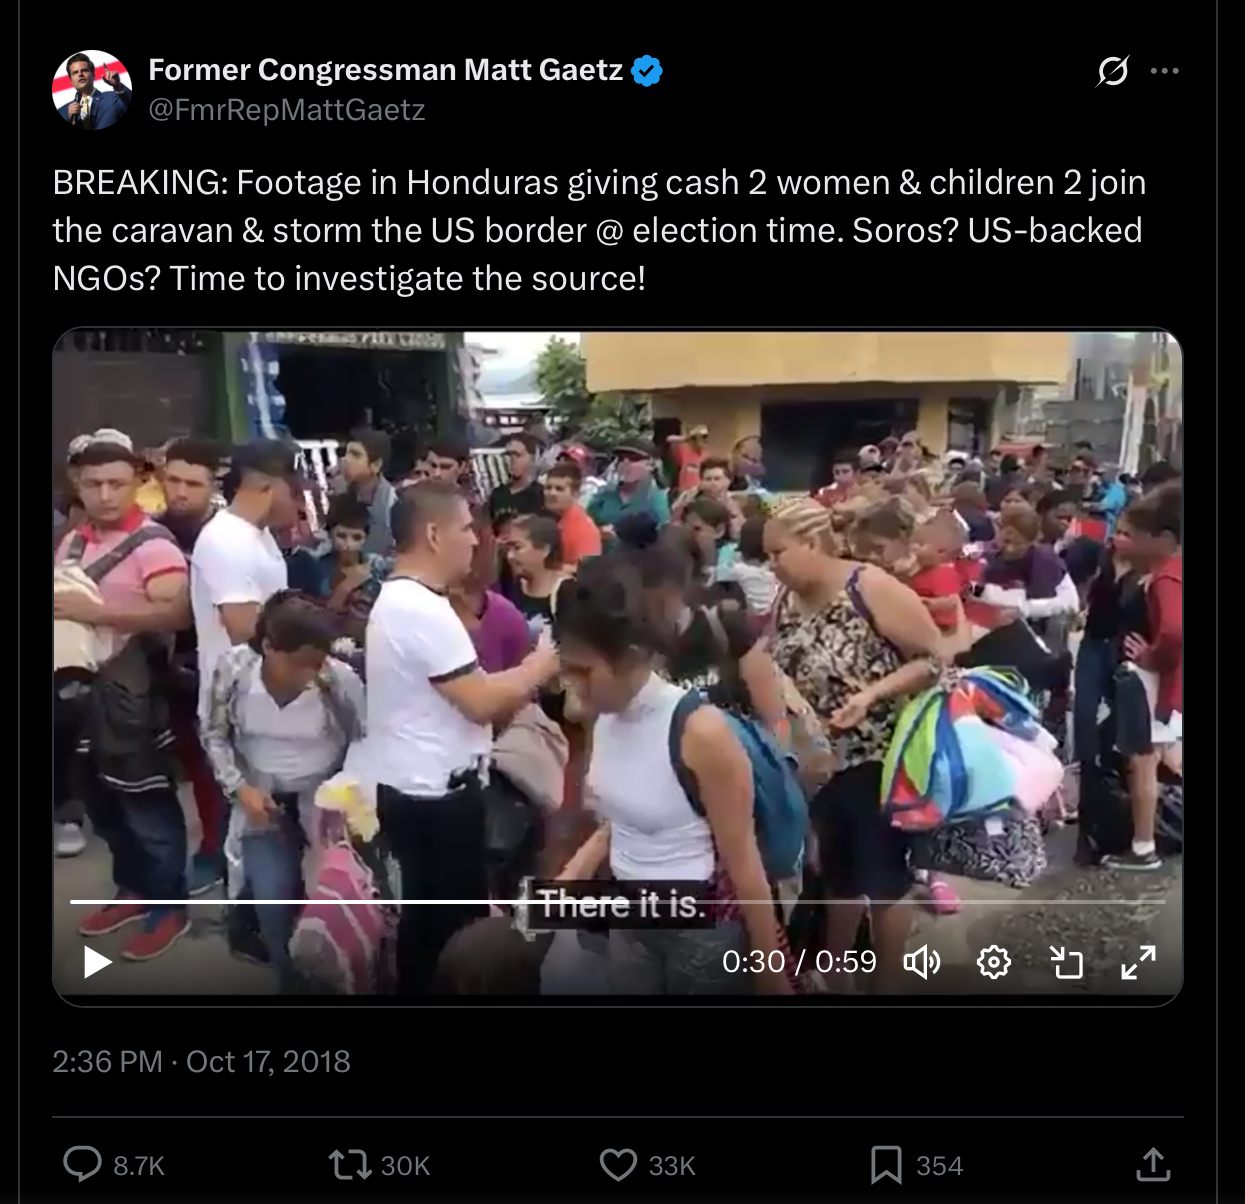Click the blue verified badge

pyautogui.click(x=647, y=71)
